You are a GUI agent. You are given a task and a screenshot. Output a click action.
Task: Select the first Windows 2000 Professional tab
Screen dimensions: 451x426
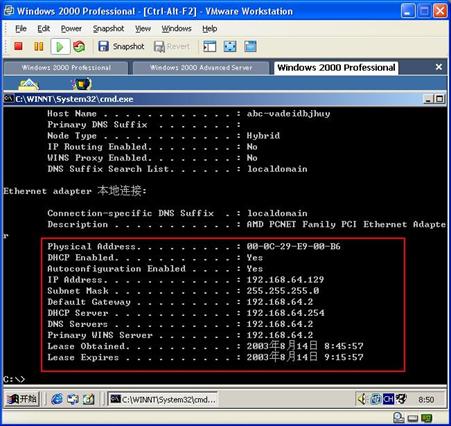click(66, 68)
